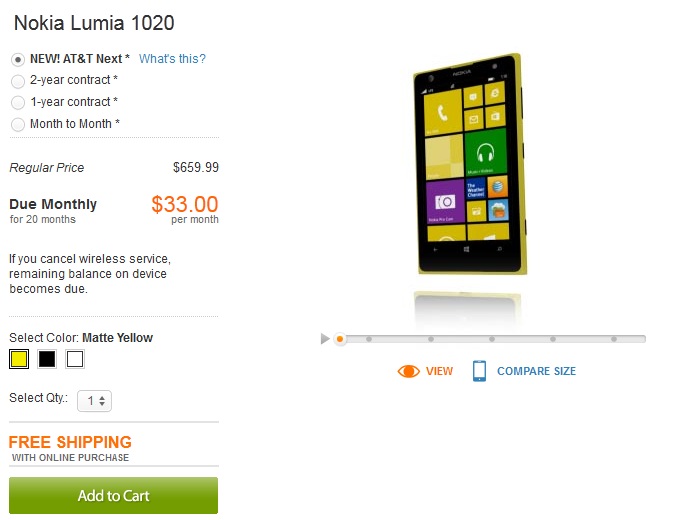Select the AT&T Next radio option
This screenshot has width=688, height=520.
pos(18,59)
